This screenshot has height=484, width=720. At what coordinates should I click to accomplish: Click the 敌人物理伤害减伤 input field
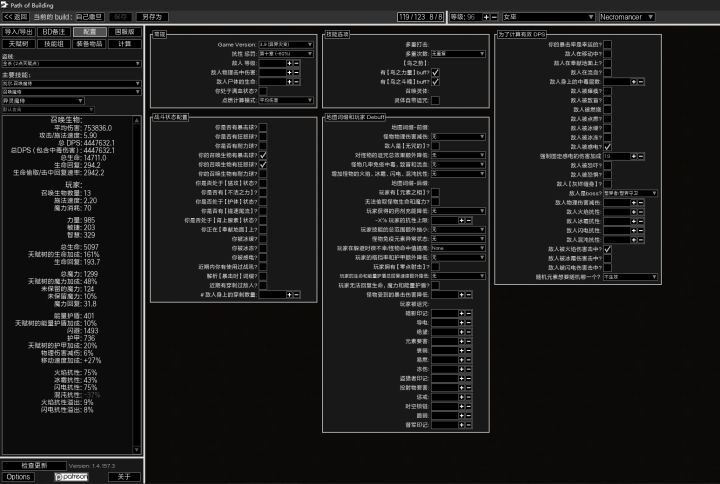pos(617,203)
